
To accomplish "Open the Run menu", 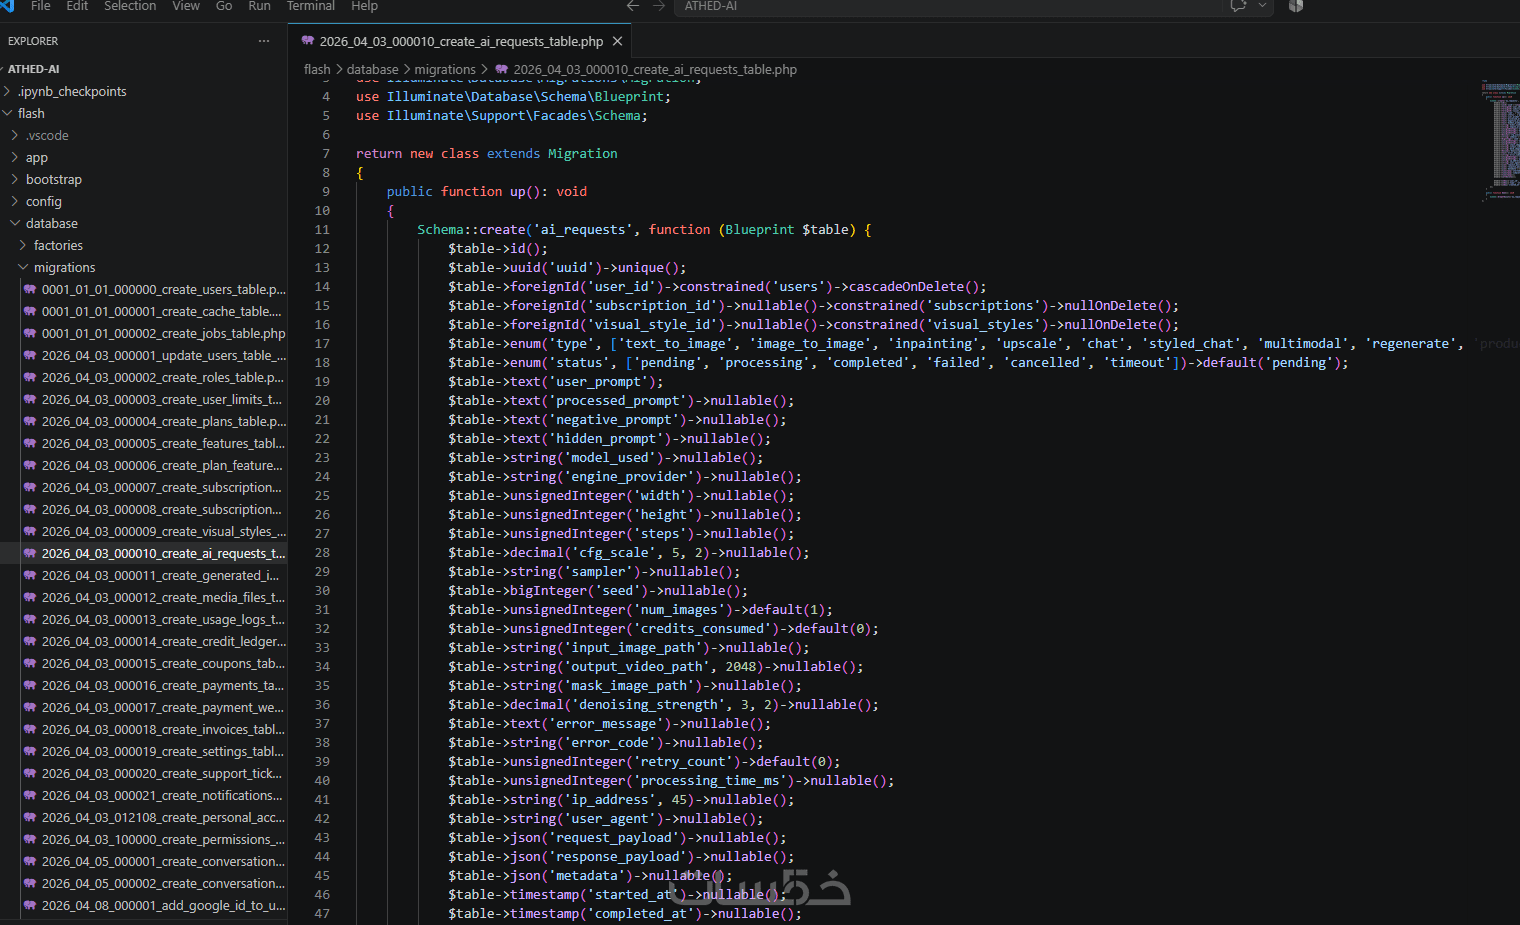I will tap(259, 6).
